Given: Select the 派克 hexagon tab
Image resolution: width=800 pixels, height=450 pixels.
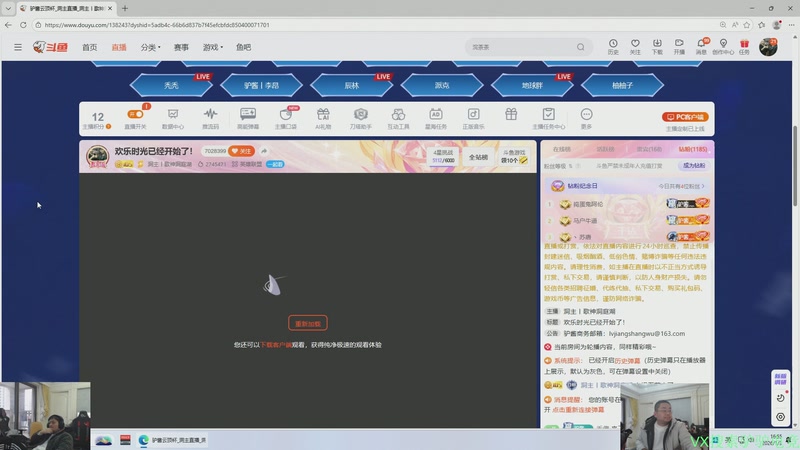Looking at the screenshot, I should pyautogui.click(x=442, y=85).
